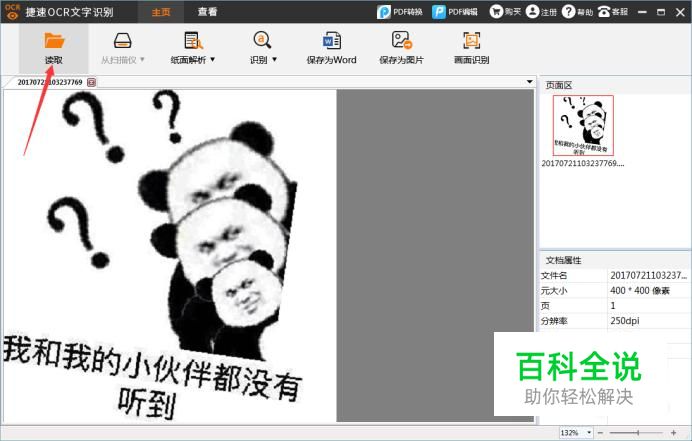This screenshot has width=692, height=441.
Task: Switch to the 主页 tab
Action: pos(161,12)
